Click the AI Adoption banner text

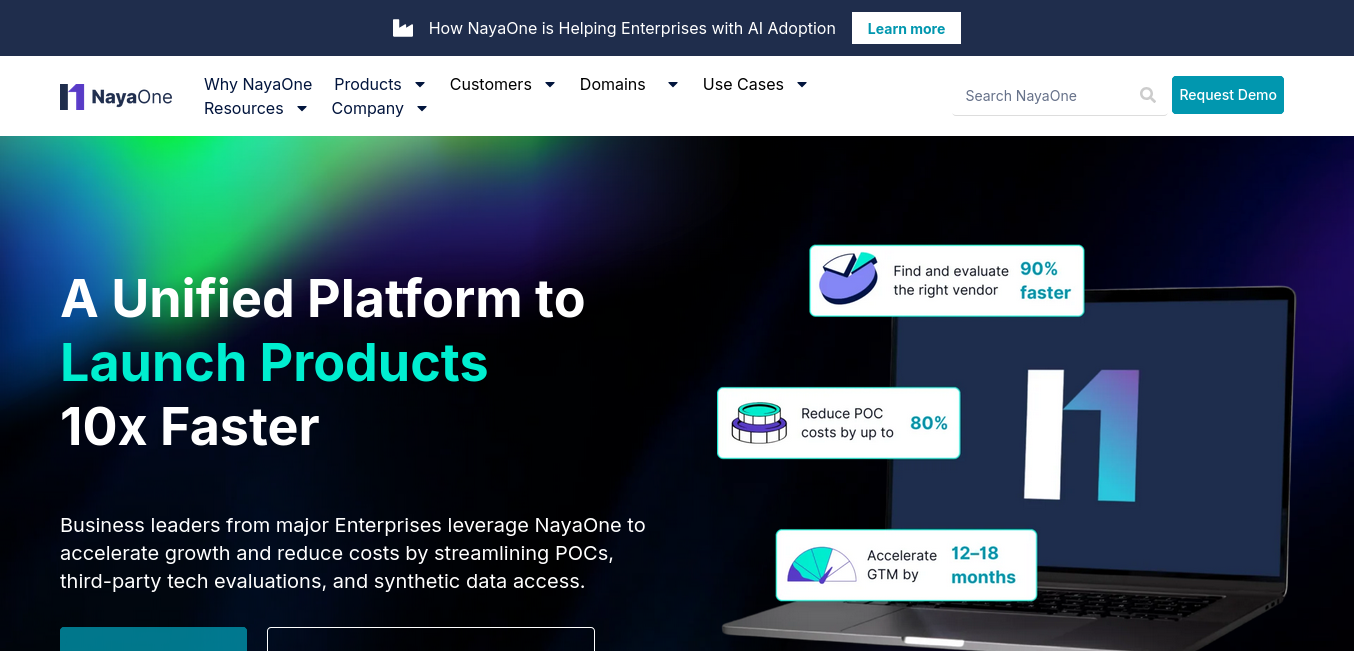click(x=632, y=28)
